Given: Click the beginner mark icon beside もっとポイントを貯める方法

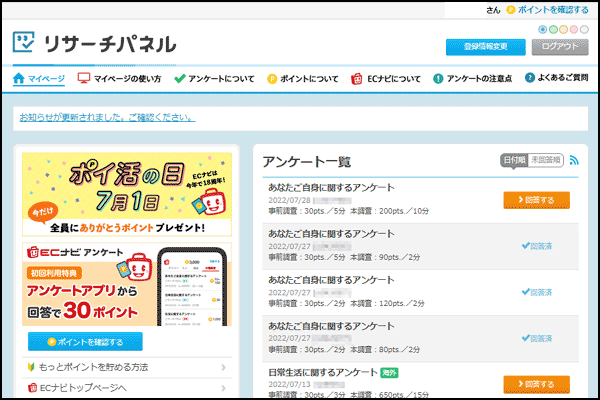Looking at the screenshot, I should click(31, 367).
